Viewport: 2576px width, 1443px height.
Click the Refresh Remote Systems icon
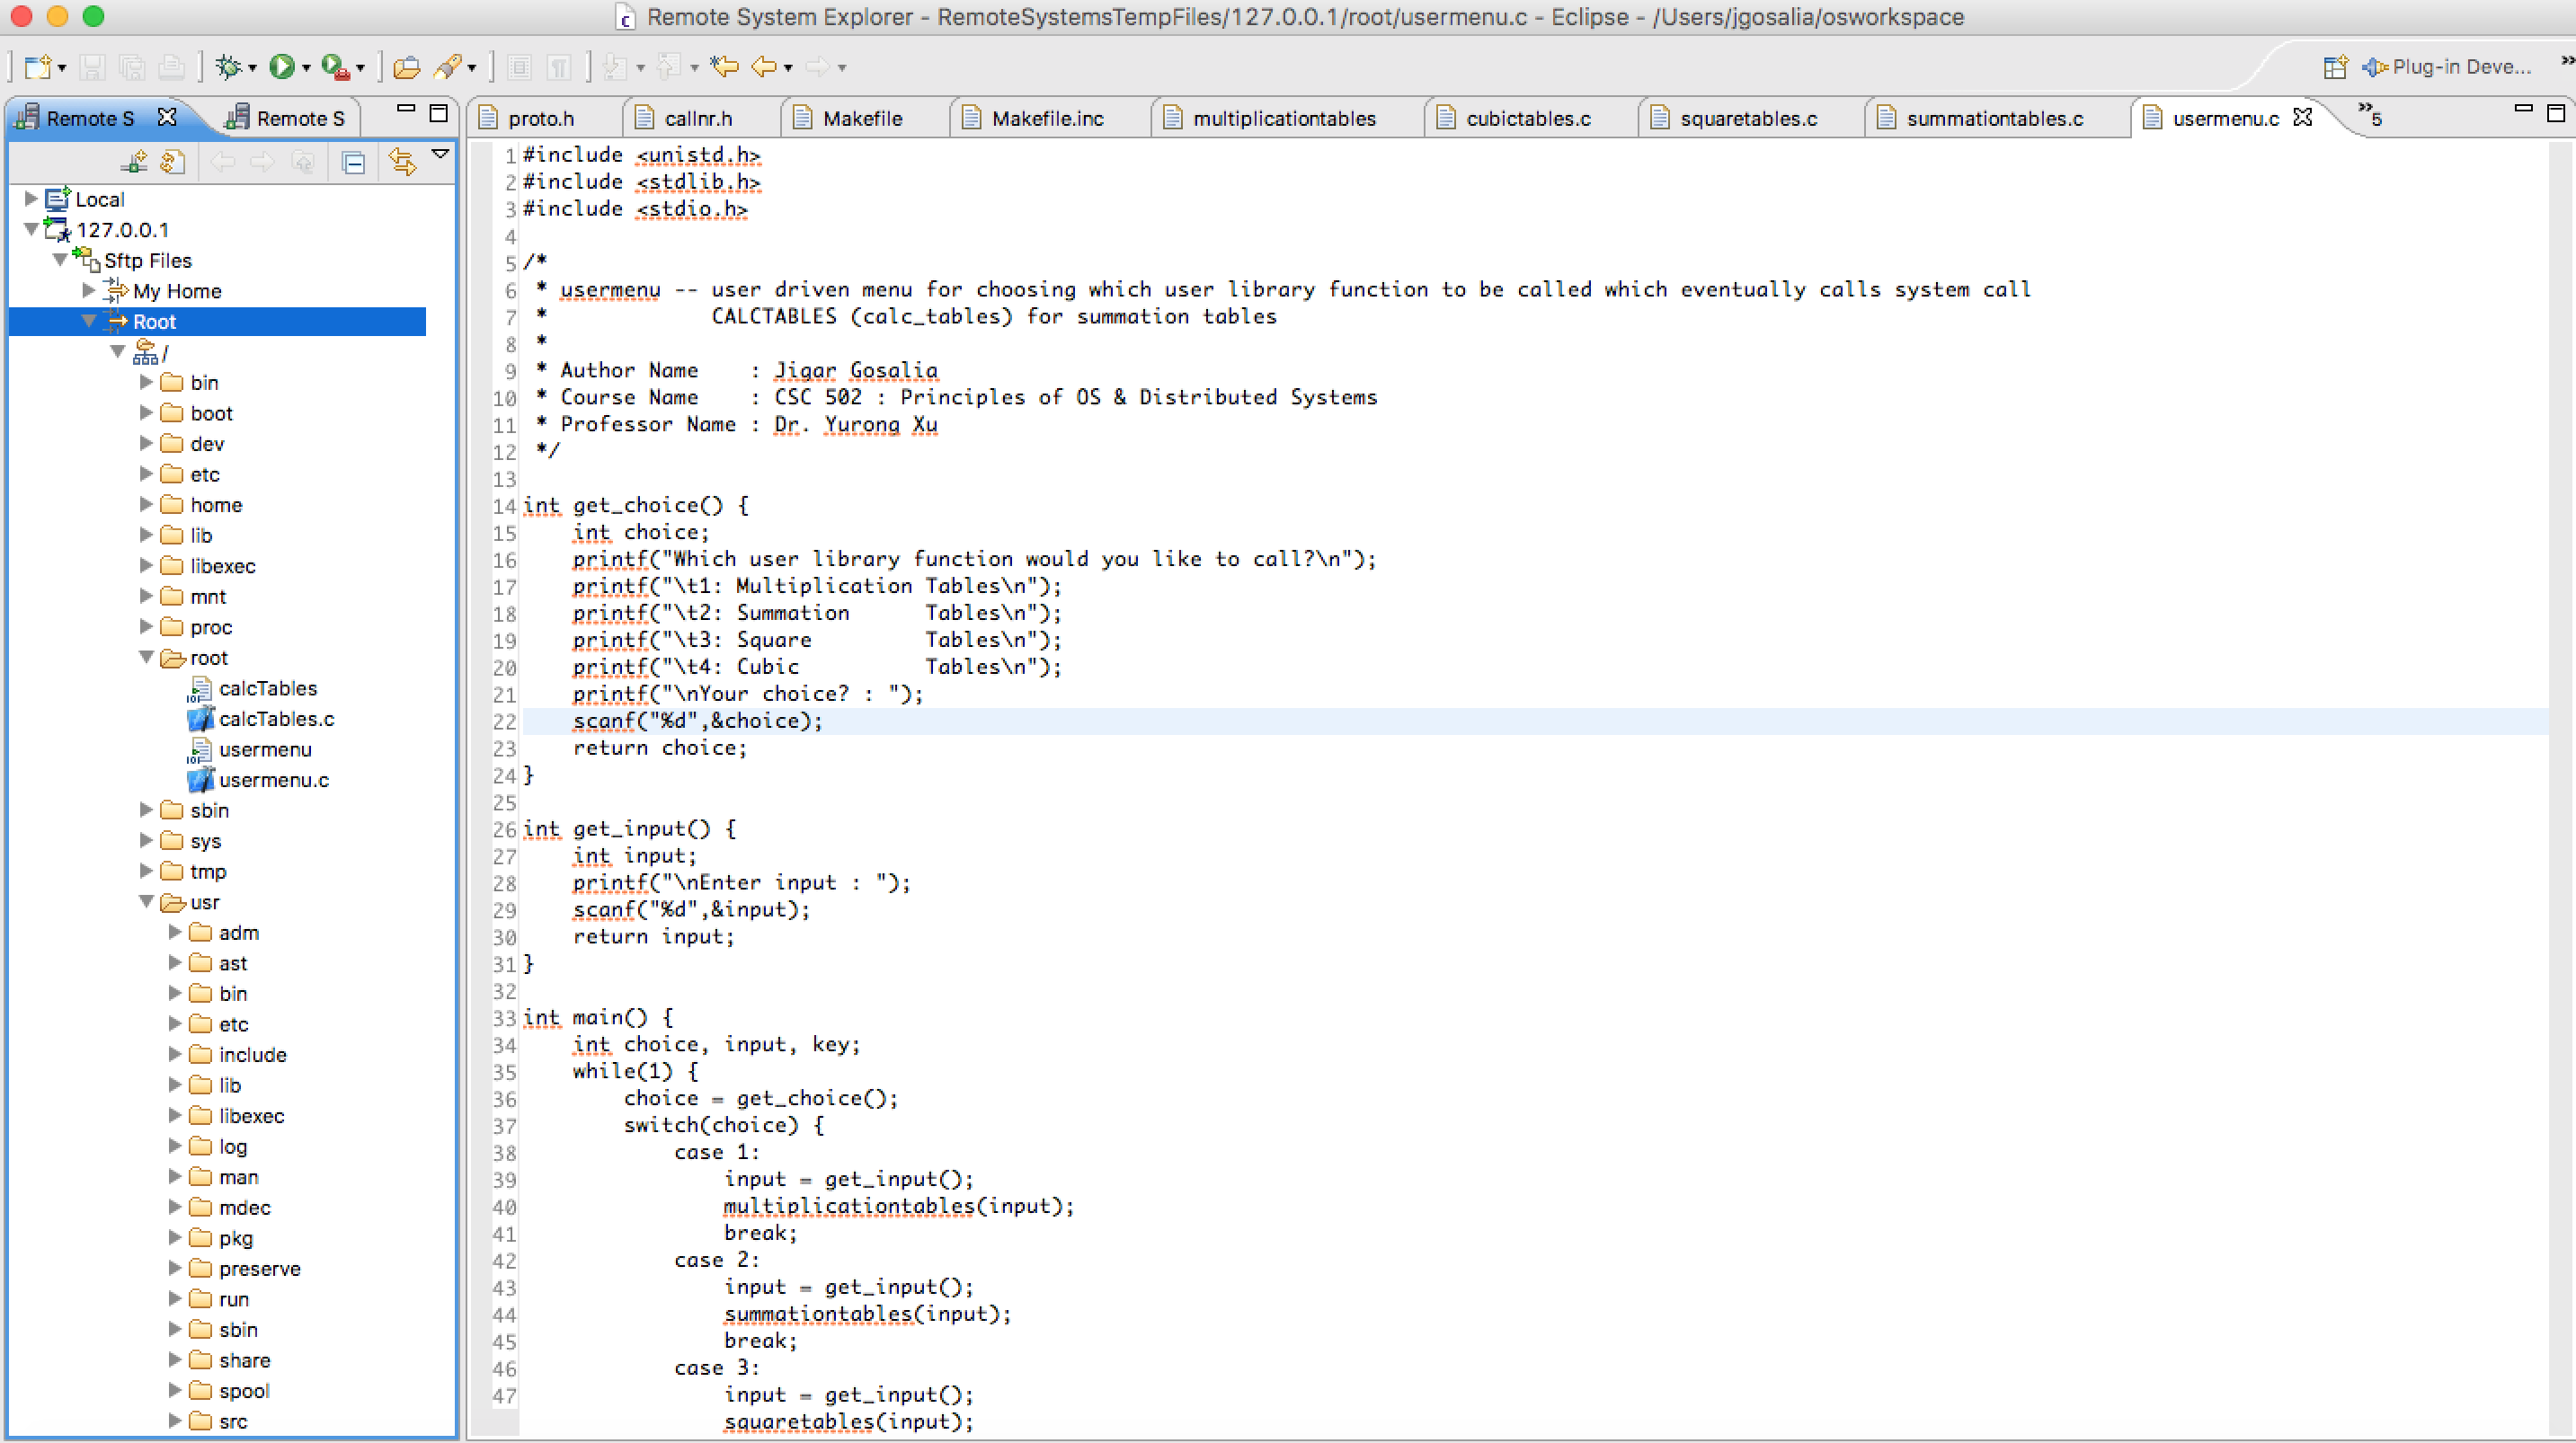[173, 163]
